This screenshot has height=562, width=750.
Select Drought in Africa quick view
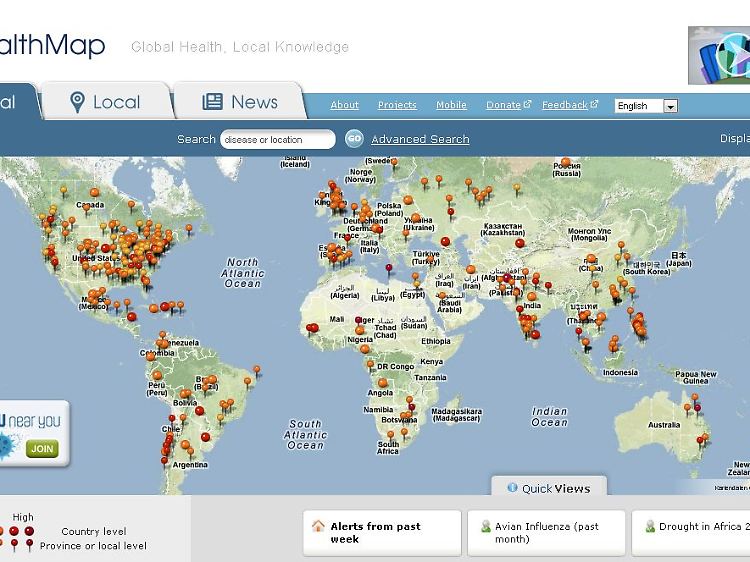point(691,532)
